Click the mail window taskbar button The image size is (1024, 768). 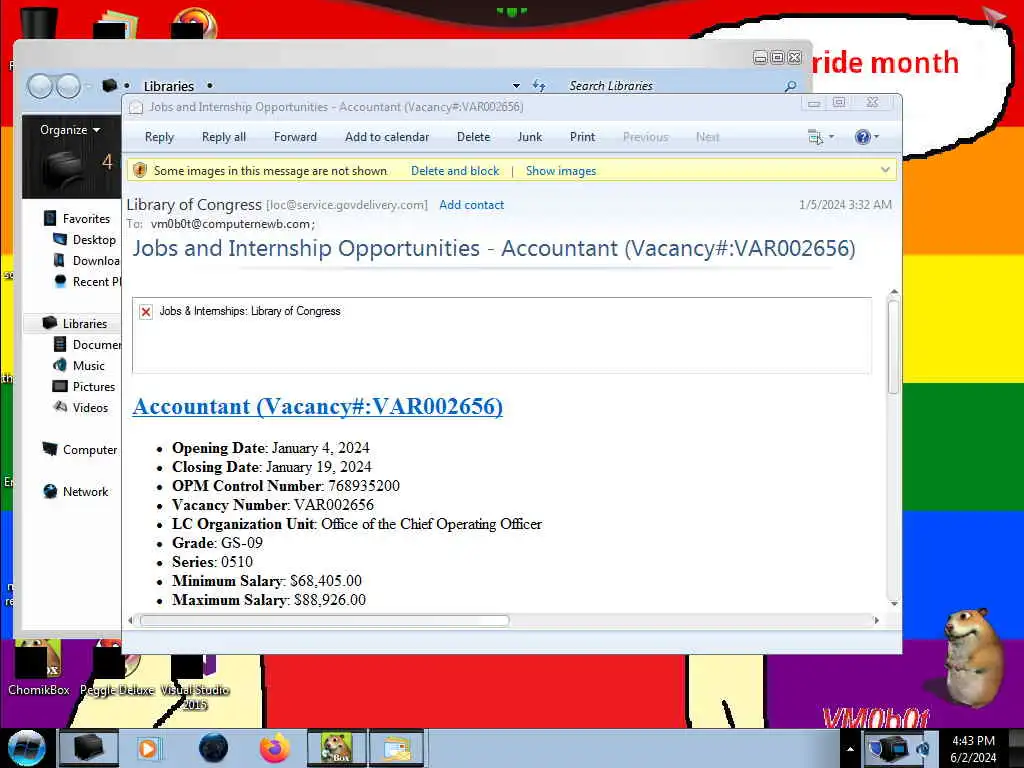click(396, 748)
